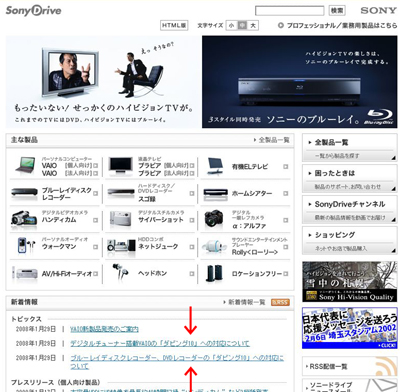Open Blu-ray recorder ダビング10 news link
The height and width of the screenshot is (392, 400).
point(177,362)
